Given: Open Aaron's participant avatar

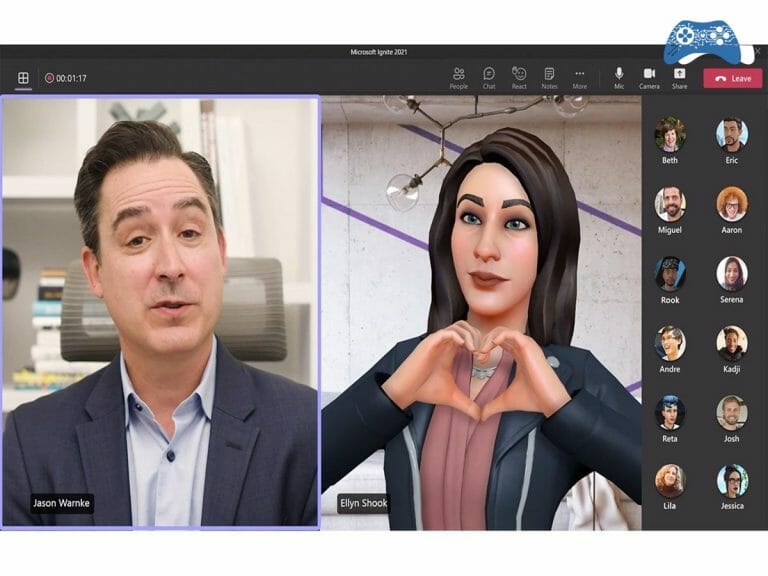Looking at the screenshot, I should tap(731, 204).
